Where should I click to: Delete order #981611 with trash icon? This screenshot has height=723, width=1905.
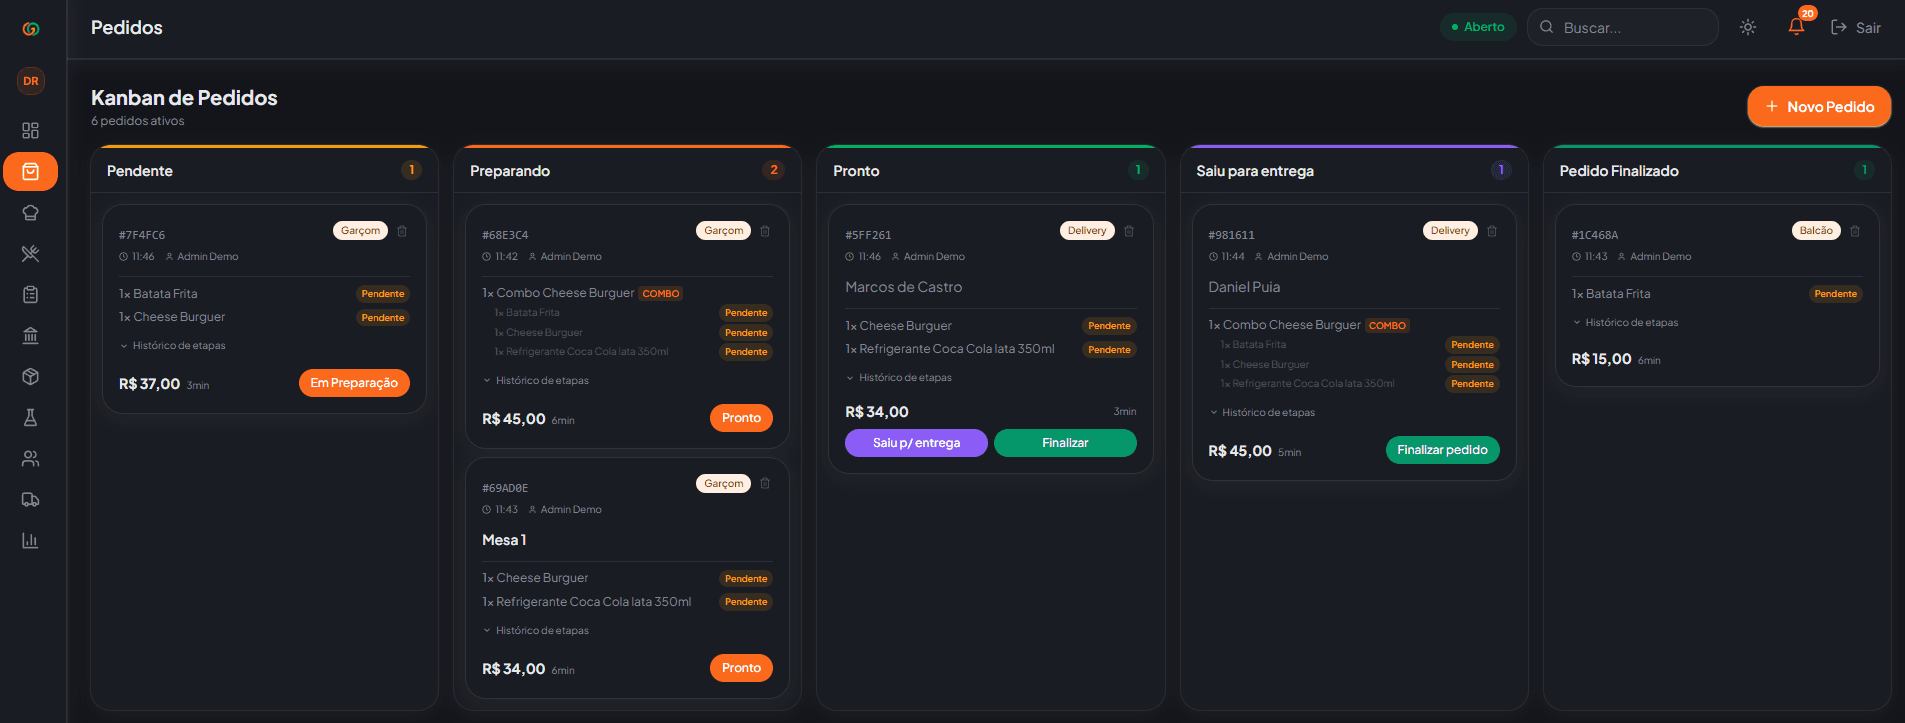click(x=1492, y=231)
